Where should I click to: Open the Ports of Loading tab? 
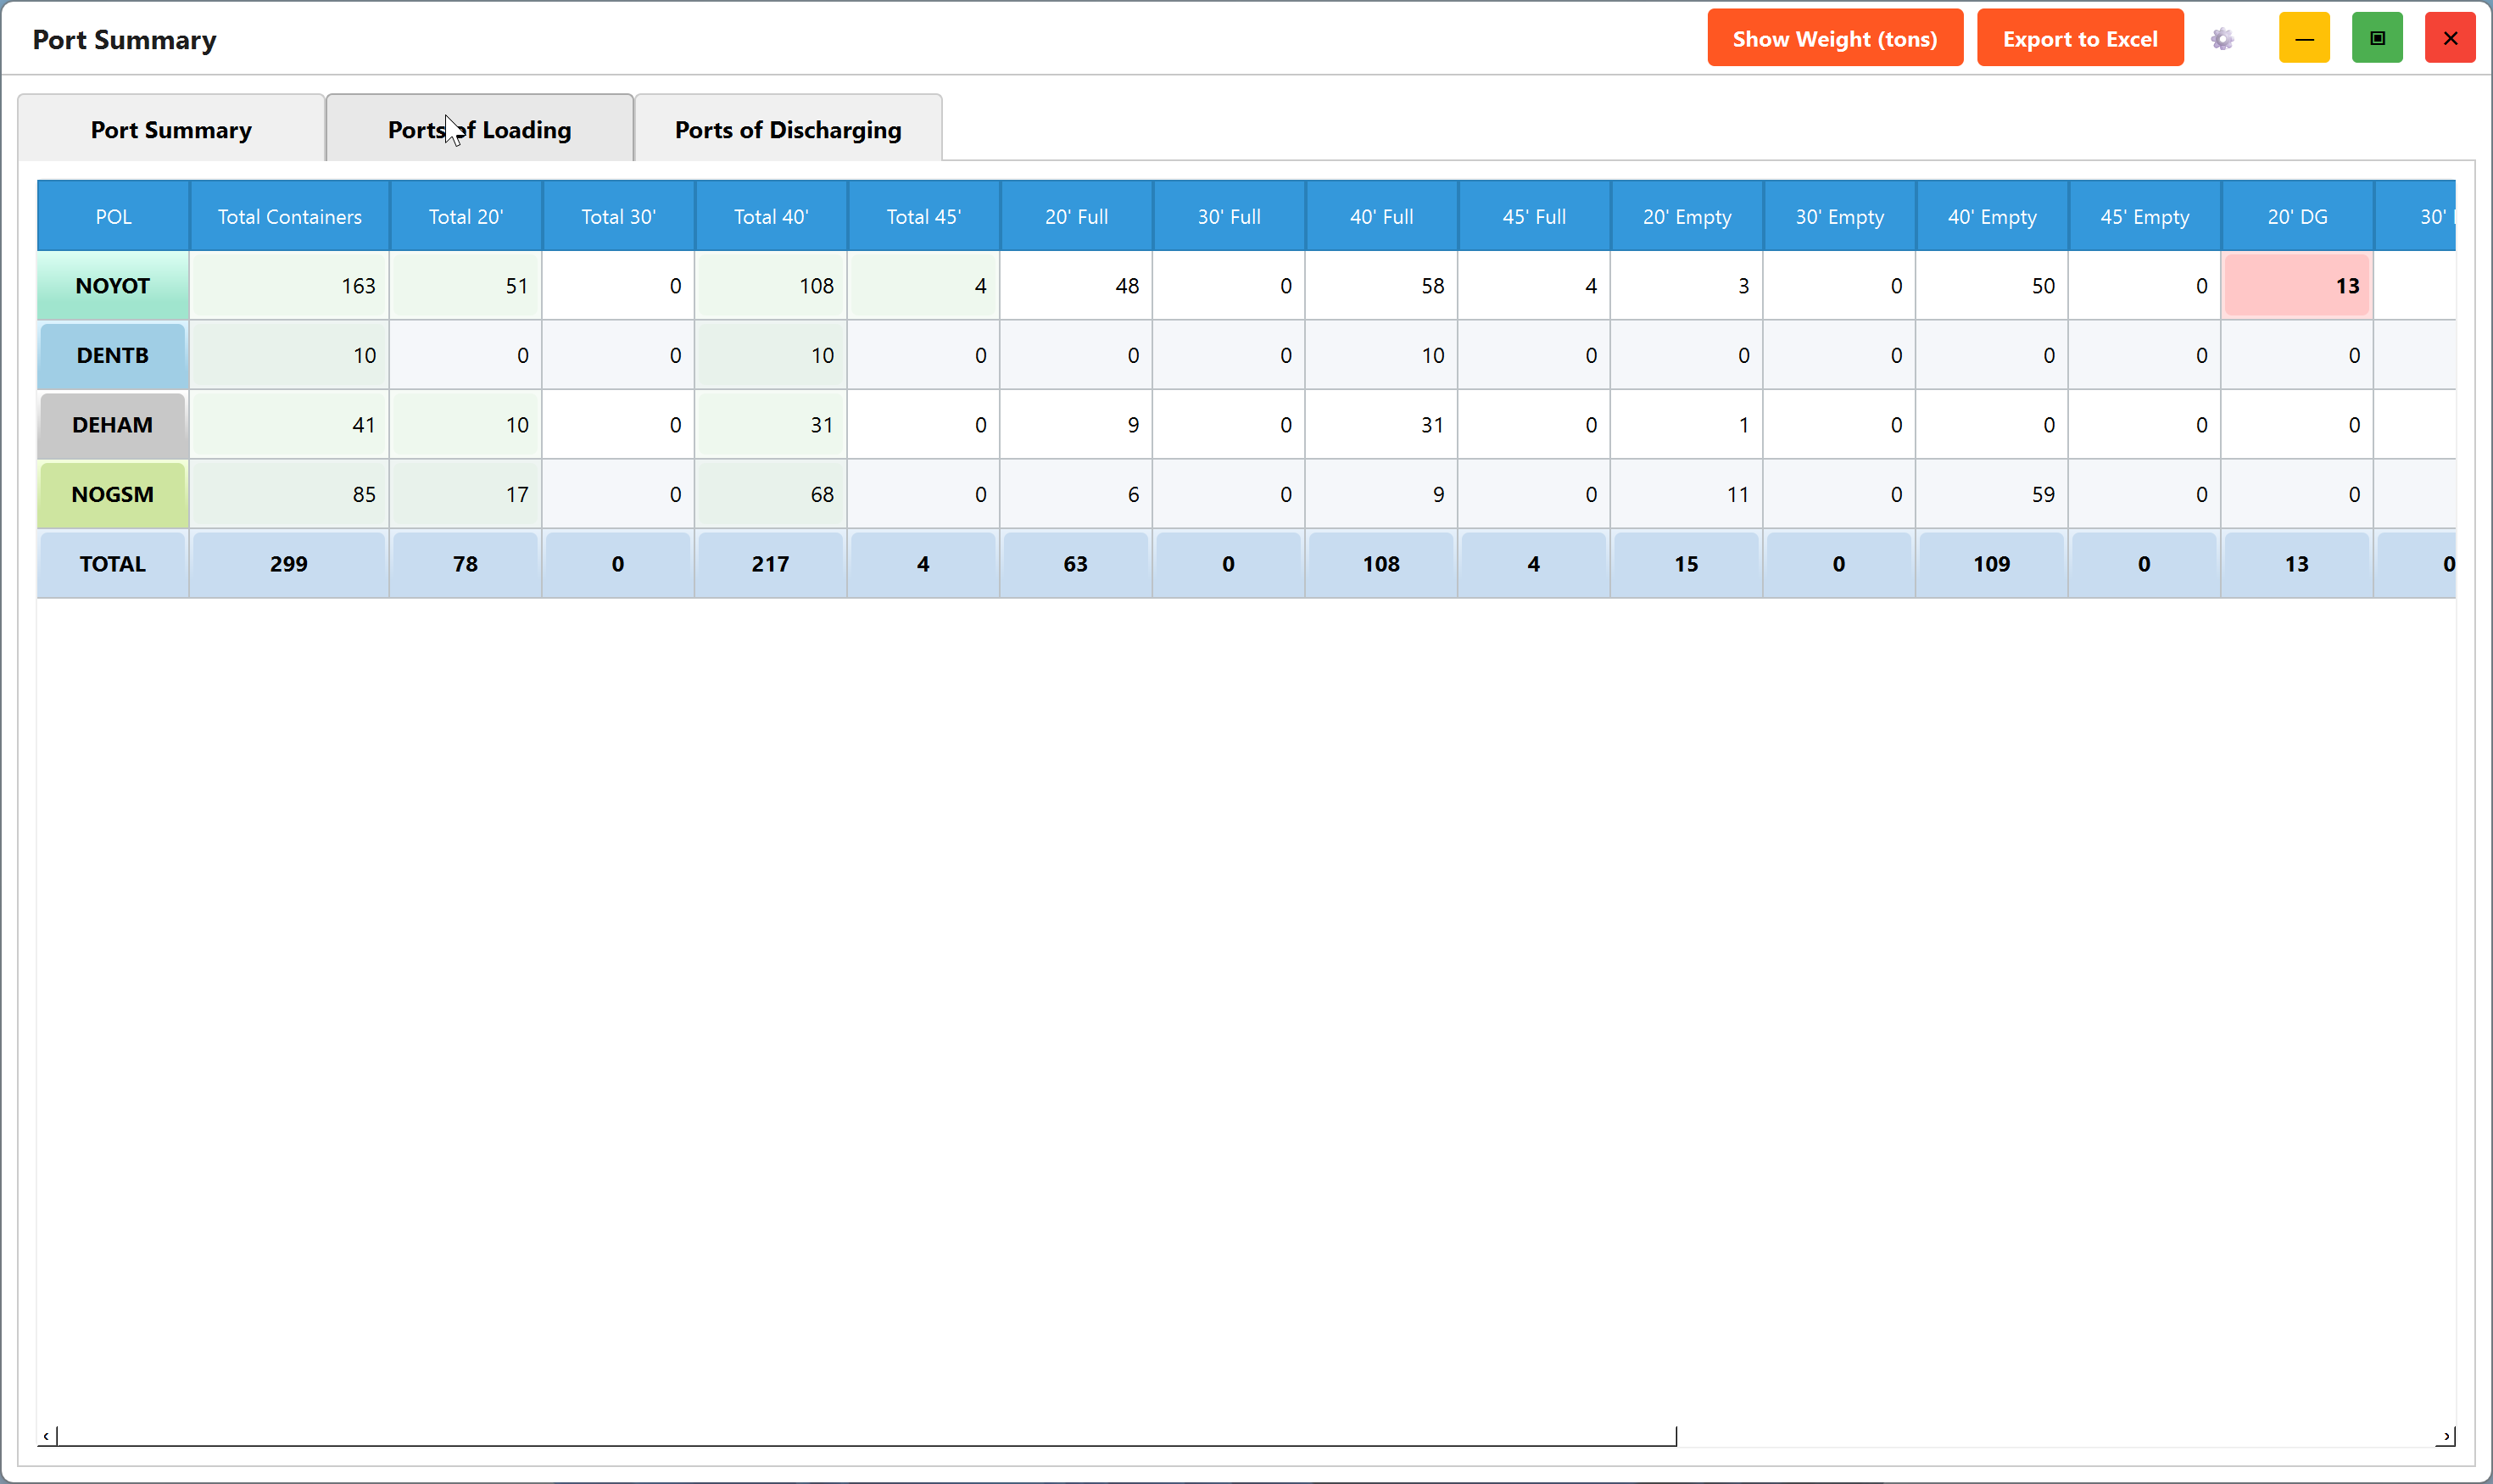(x=480, y=128)
